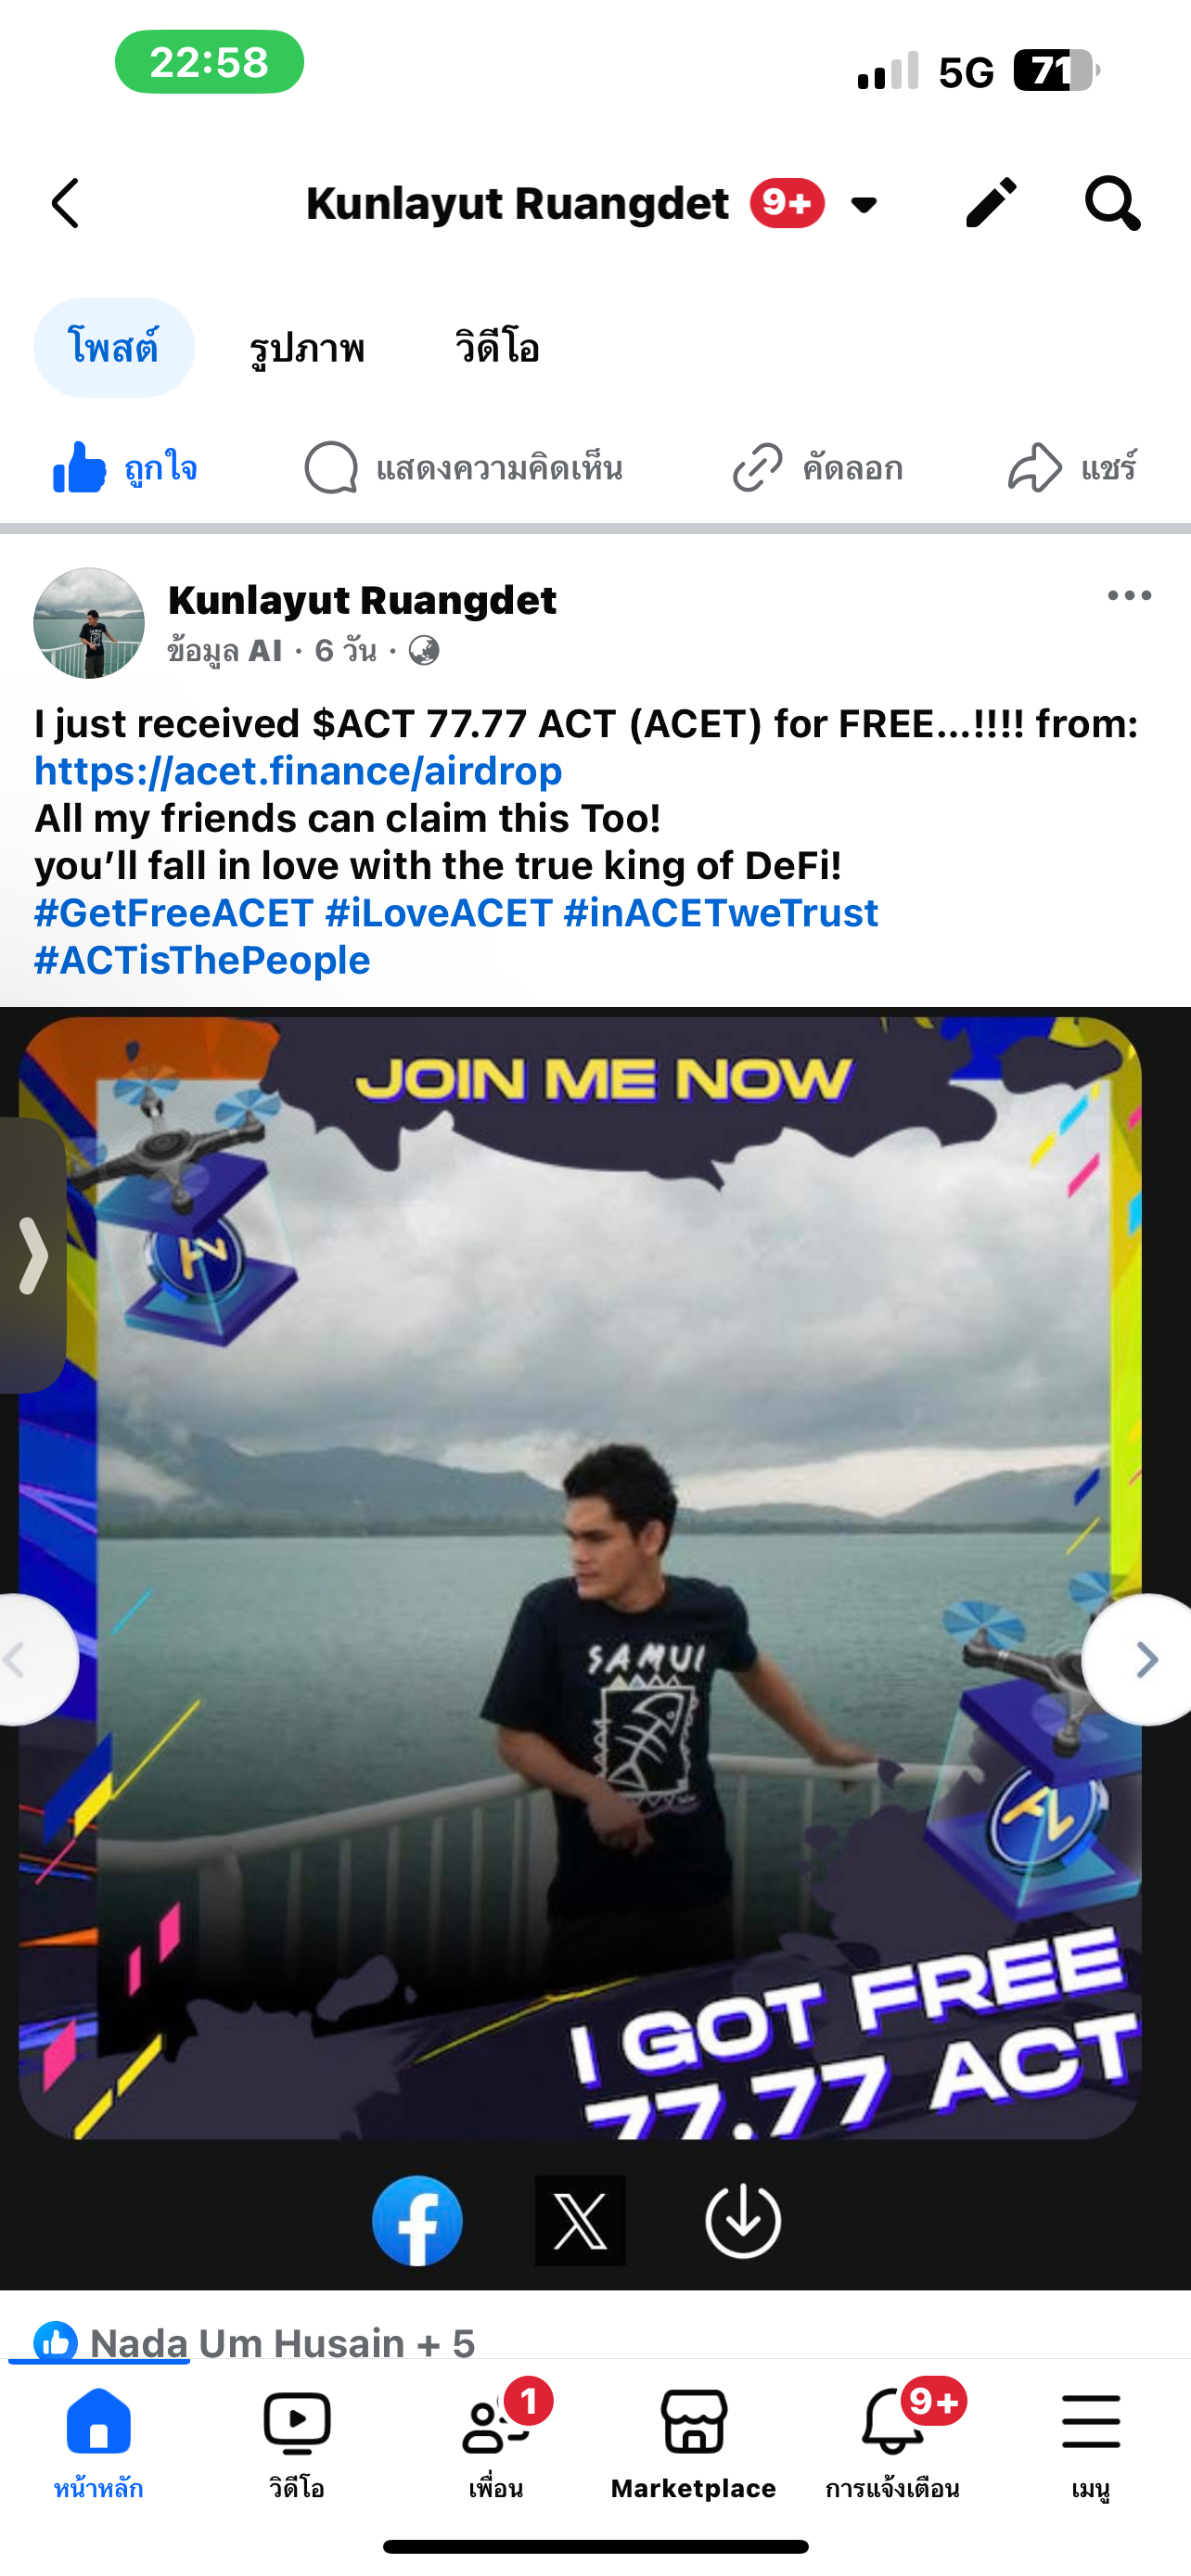Tap the back arrow icon
The width and height of the screenshot is (1191, 2576).
click(66, 204)
